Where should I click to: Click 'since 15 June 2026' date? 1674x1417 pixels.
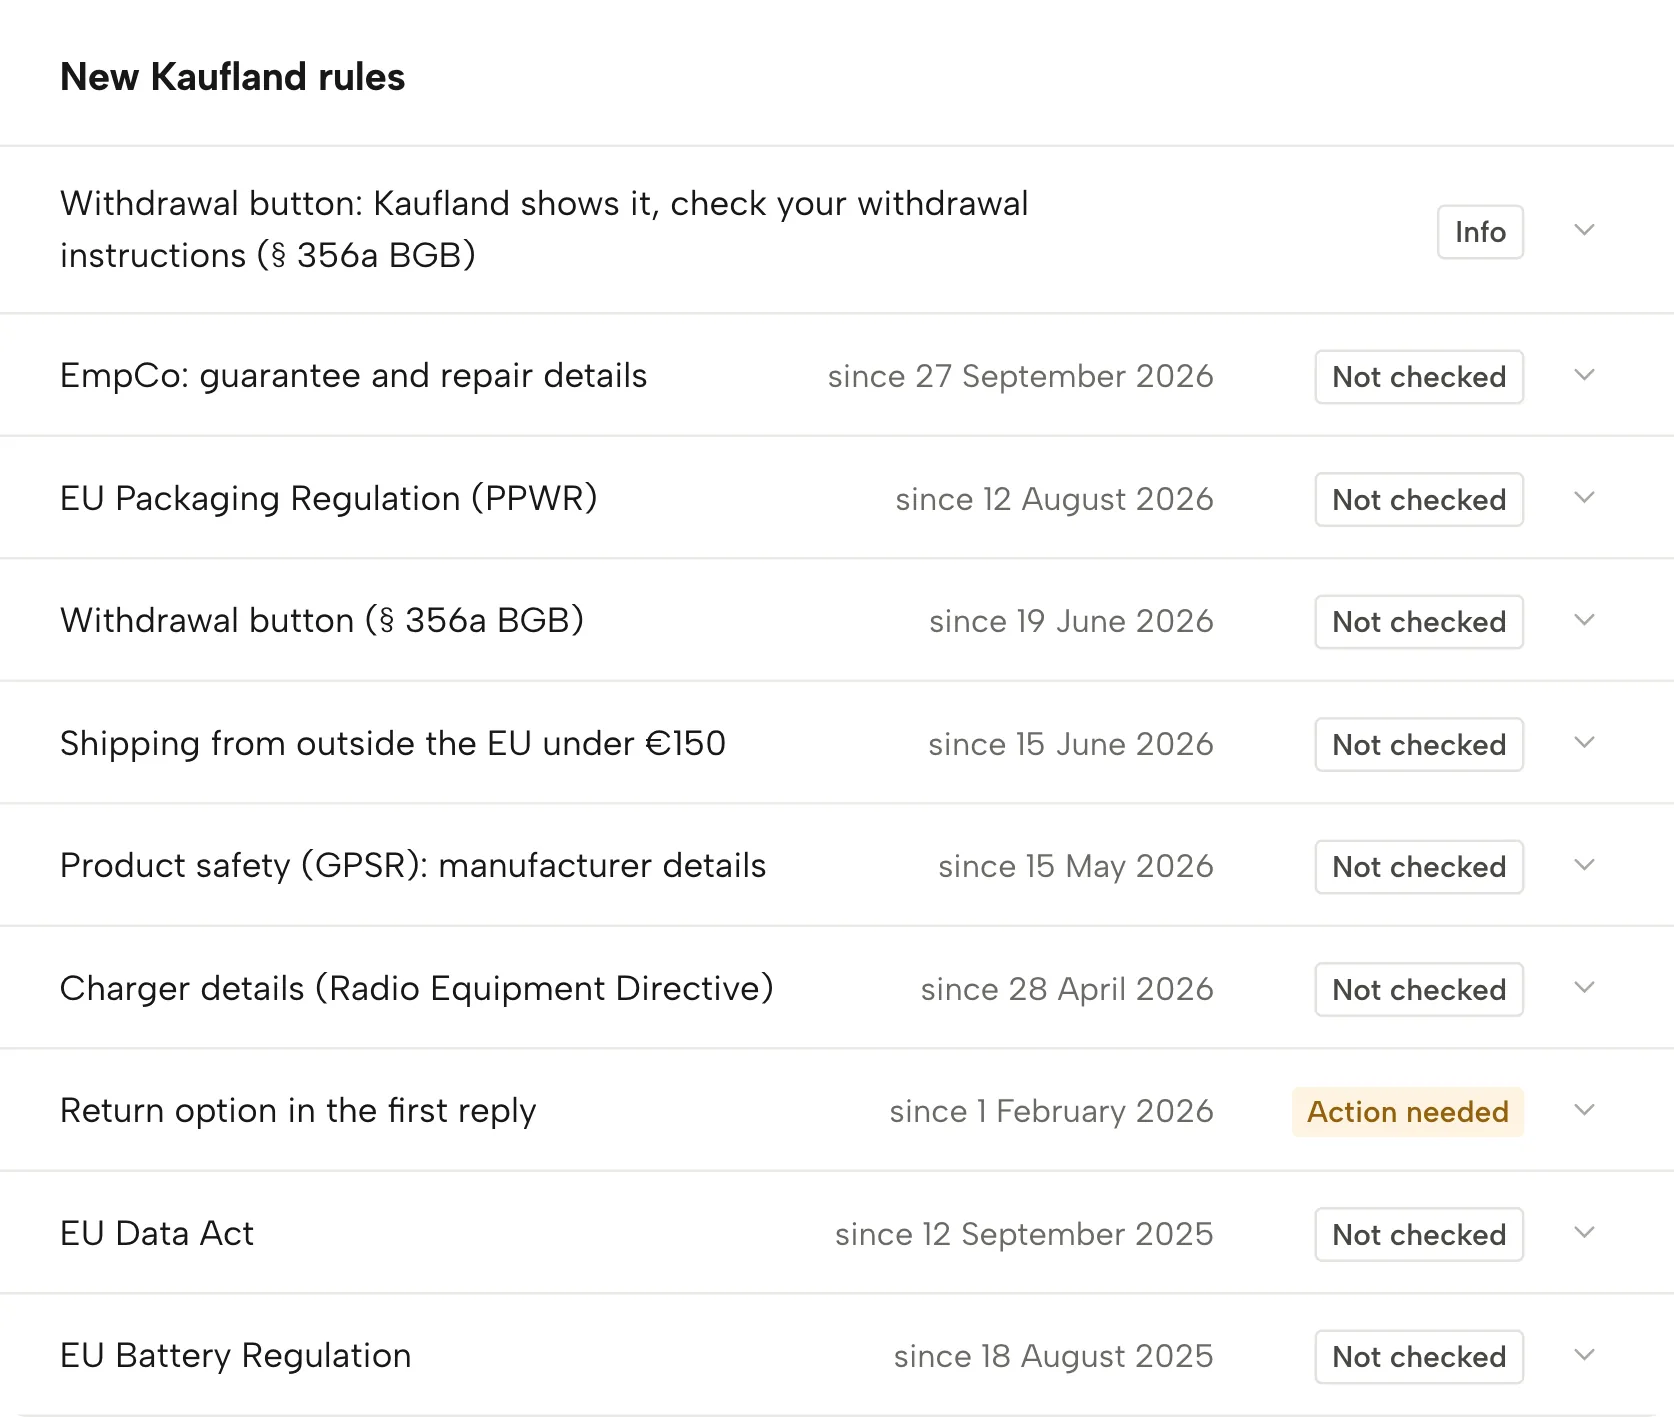point(1070,744)
